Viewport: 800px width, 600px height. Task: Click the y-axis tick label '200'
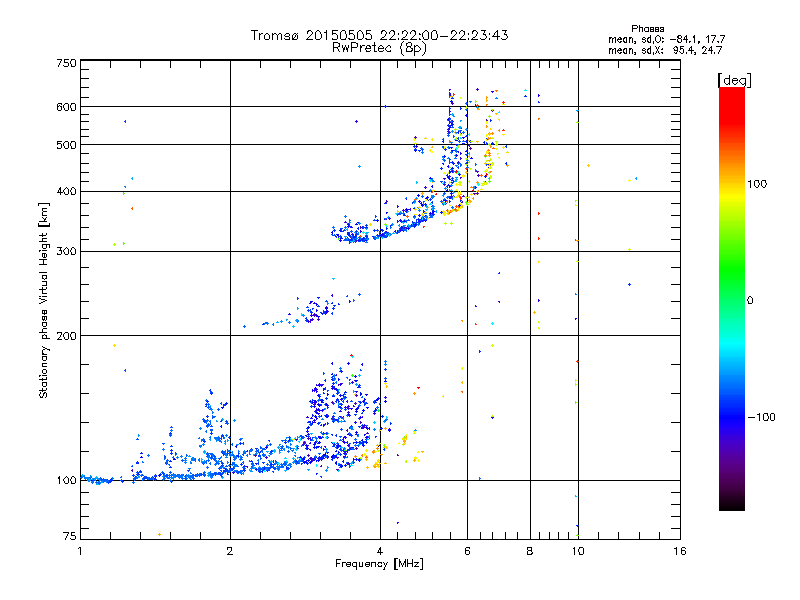pos(66,336)
